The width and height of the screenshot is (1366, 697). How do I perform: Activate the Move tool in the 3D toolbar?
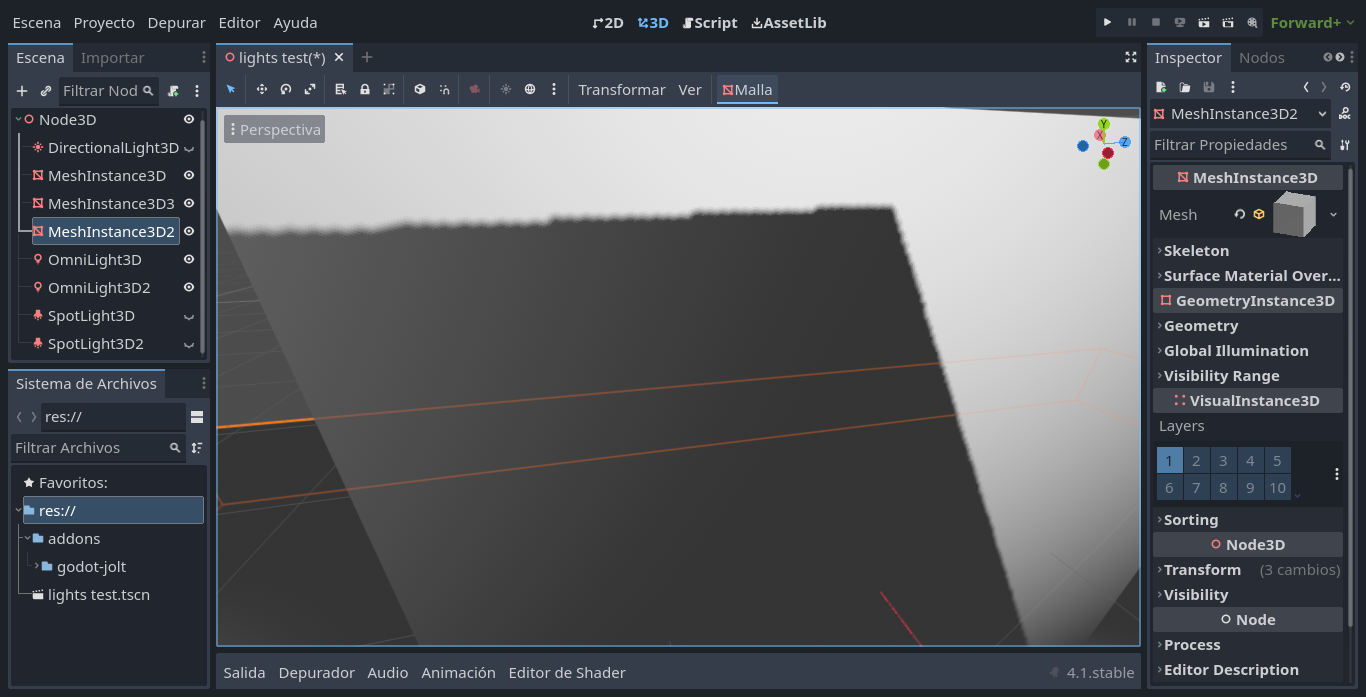[260, 89]
